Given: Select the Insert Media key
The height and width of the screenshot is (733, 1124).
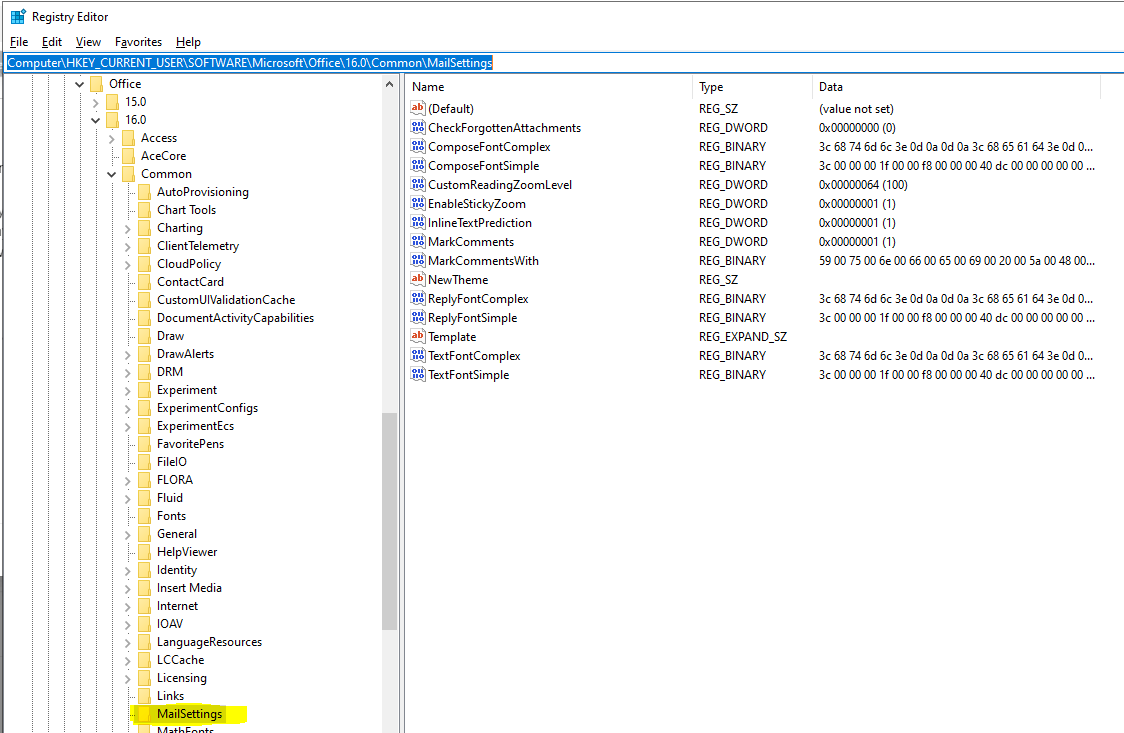Looking at the screenshot, I should [x=189, y=588].
